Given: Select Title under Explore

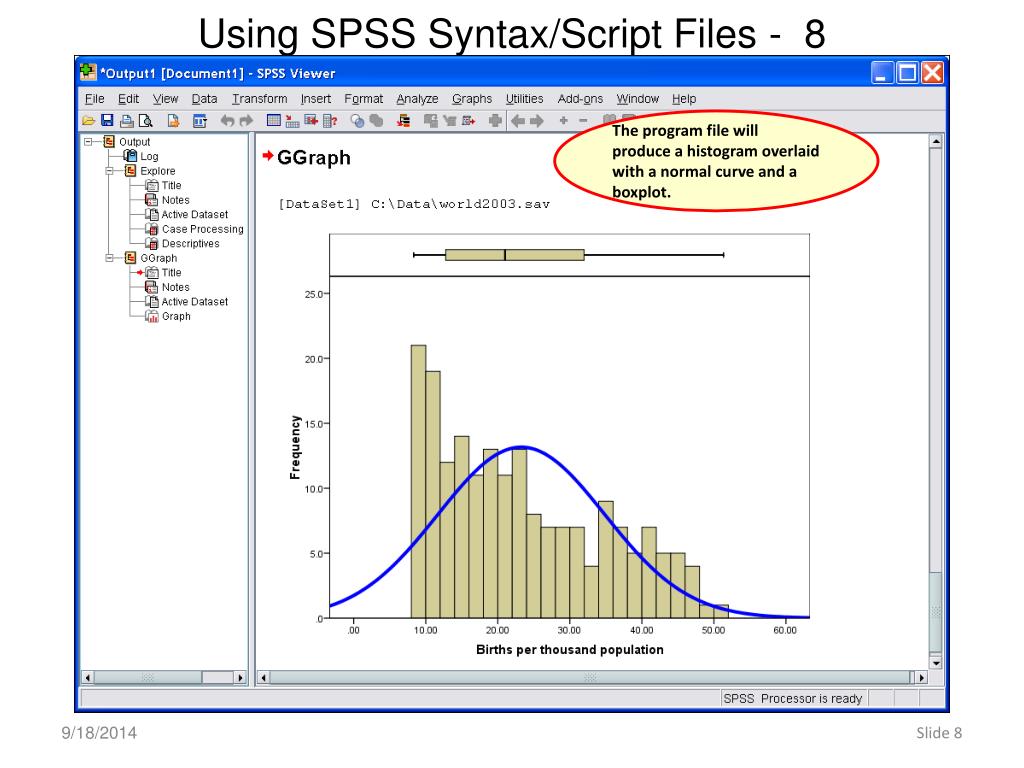Looking at the screenshot, I should pos(171,185).
